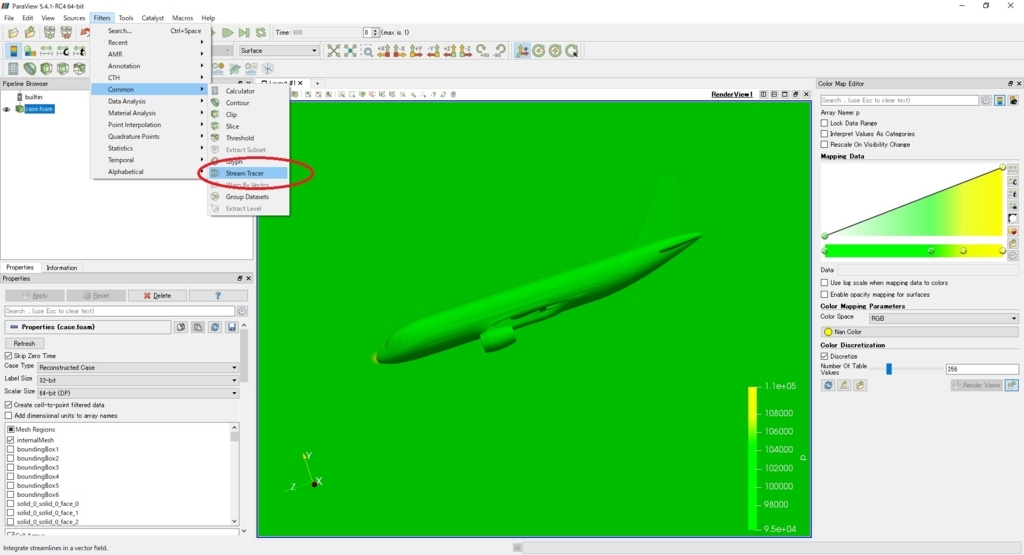Click Save properties as default icon
This screenshot has width=1024, height=555.
tap(232, 327)
